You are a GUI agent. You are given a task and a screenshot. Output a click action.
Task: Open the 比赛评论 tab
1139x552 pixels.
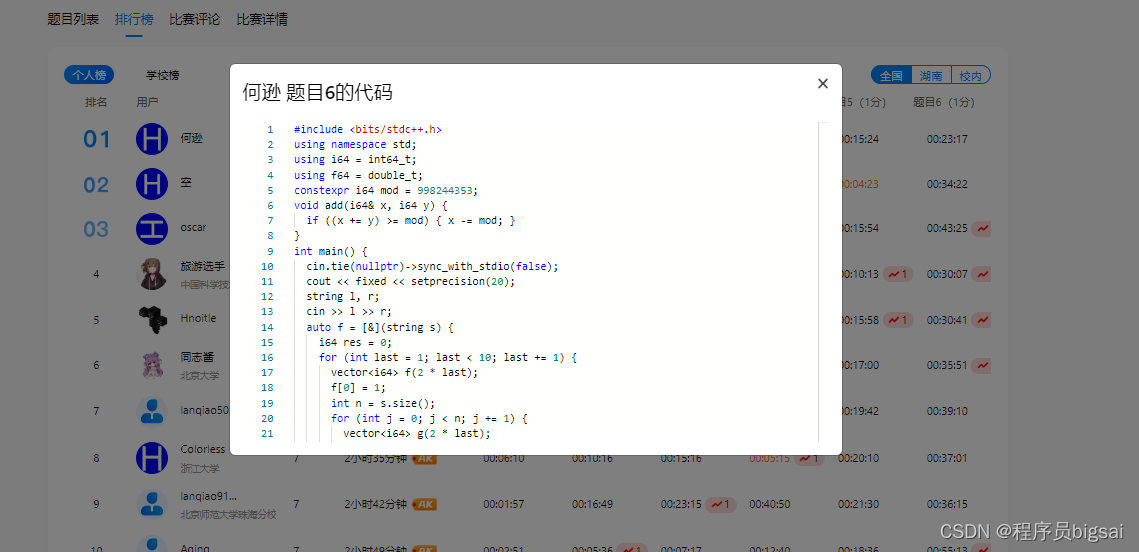(x=195, y=20)
